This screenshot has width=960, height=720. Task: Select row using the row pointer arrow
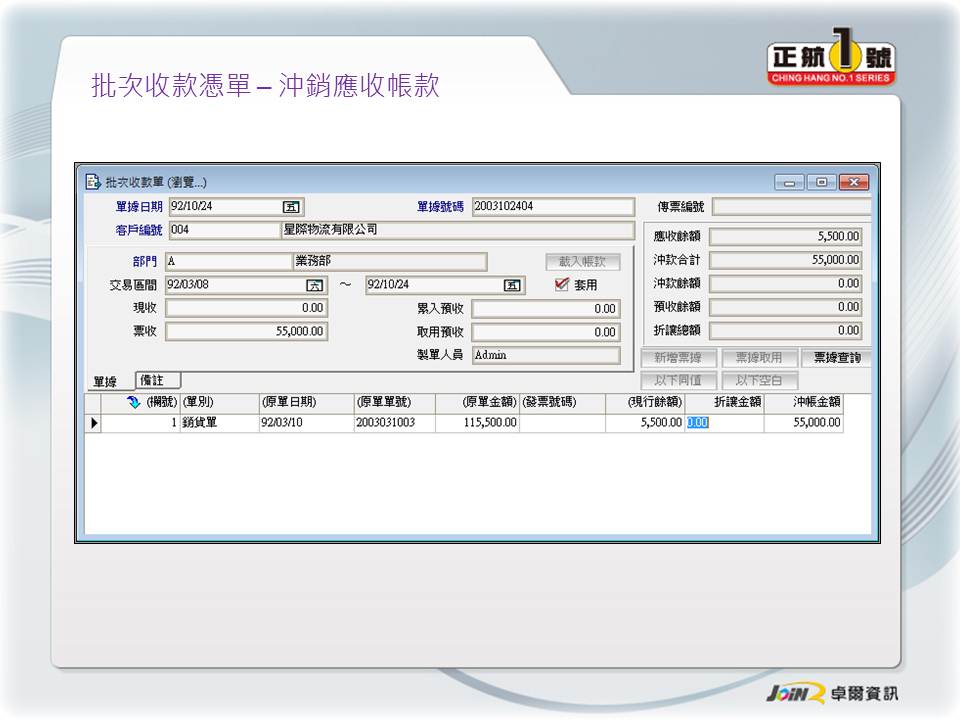(95, 423)
